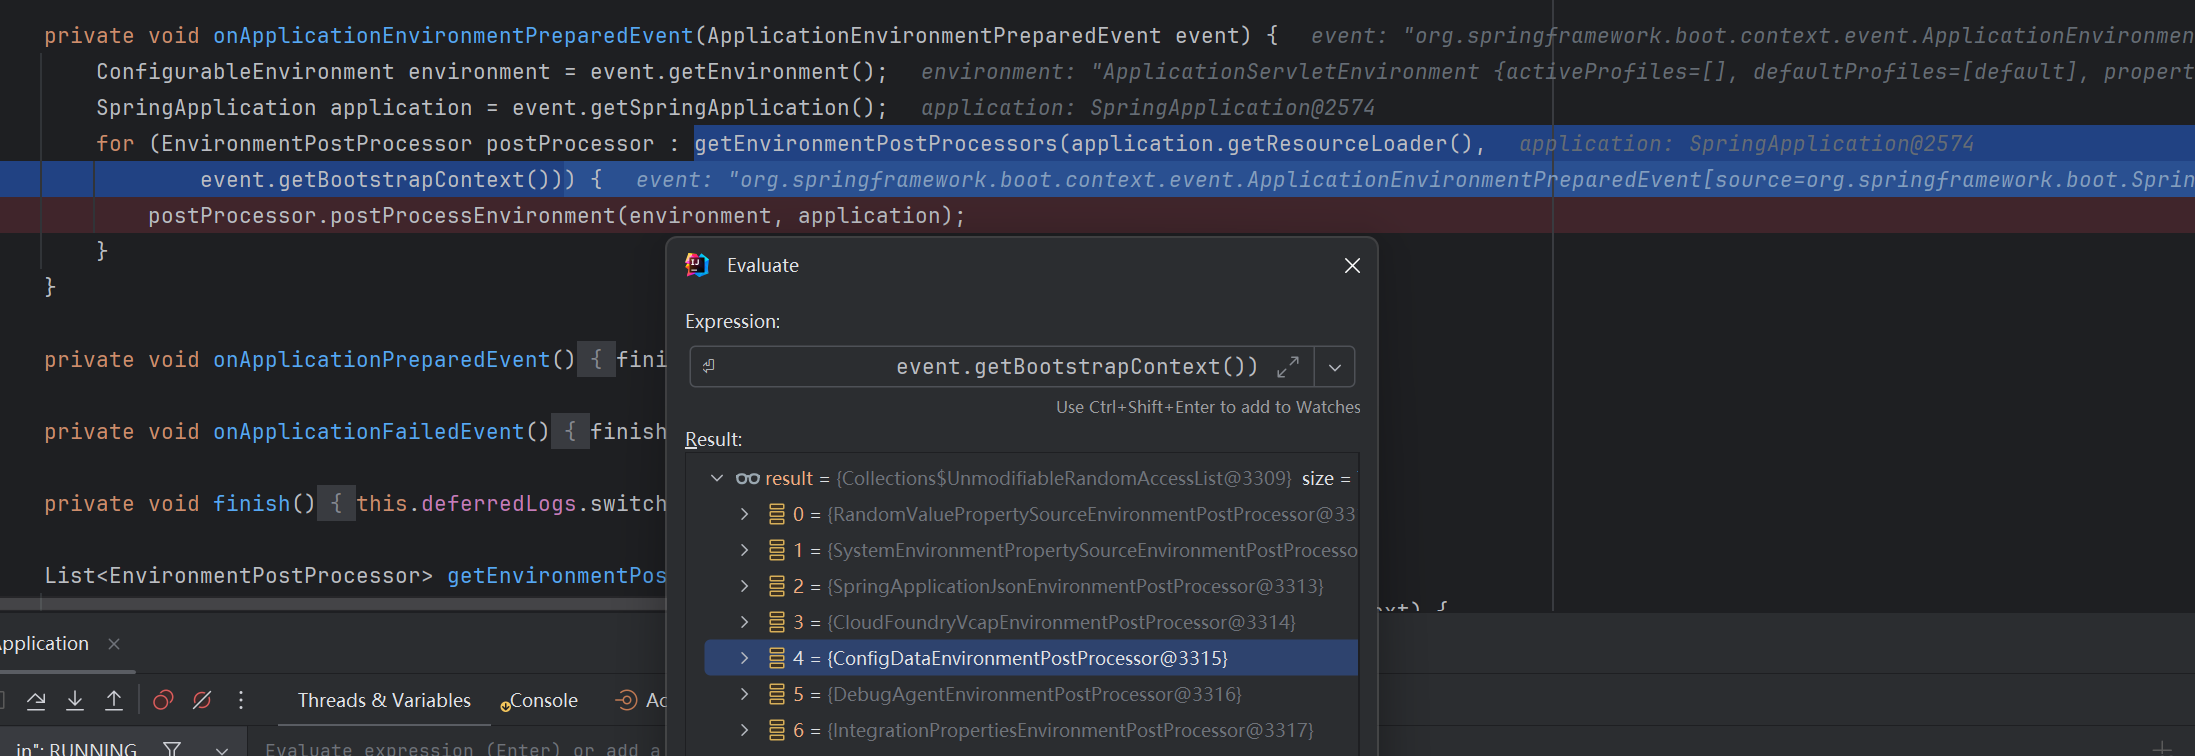Click the list element icon of row 0
Screen dimensions: 2195x756
click(x=776, y=514)
